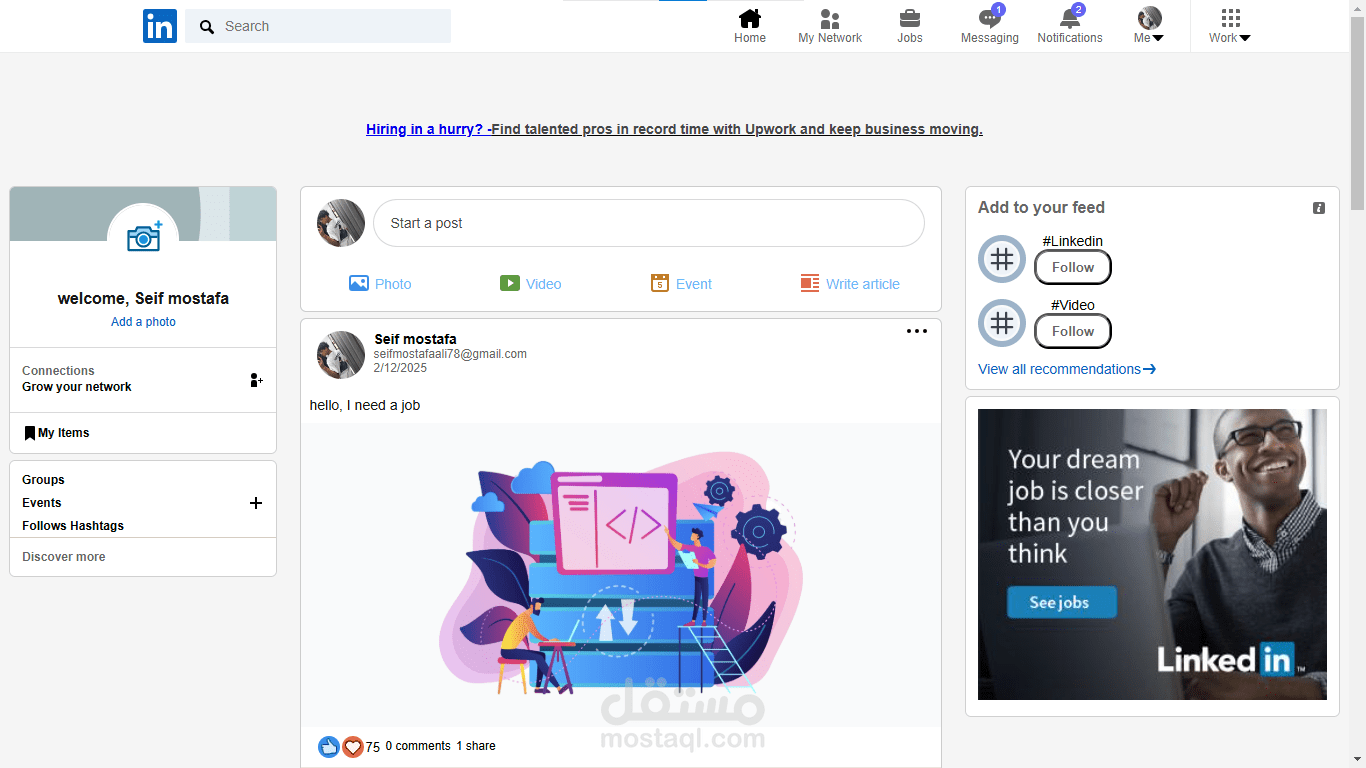This screenshot has height=768, width=1366.
Task: Open Groups in sidebar
Action: click(43, 480)
